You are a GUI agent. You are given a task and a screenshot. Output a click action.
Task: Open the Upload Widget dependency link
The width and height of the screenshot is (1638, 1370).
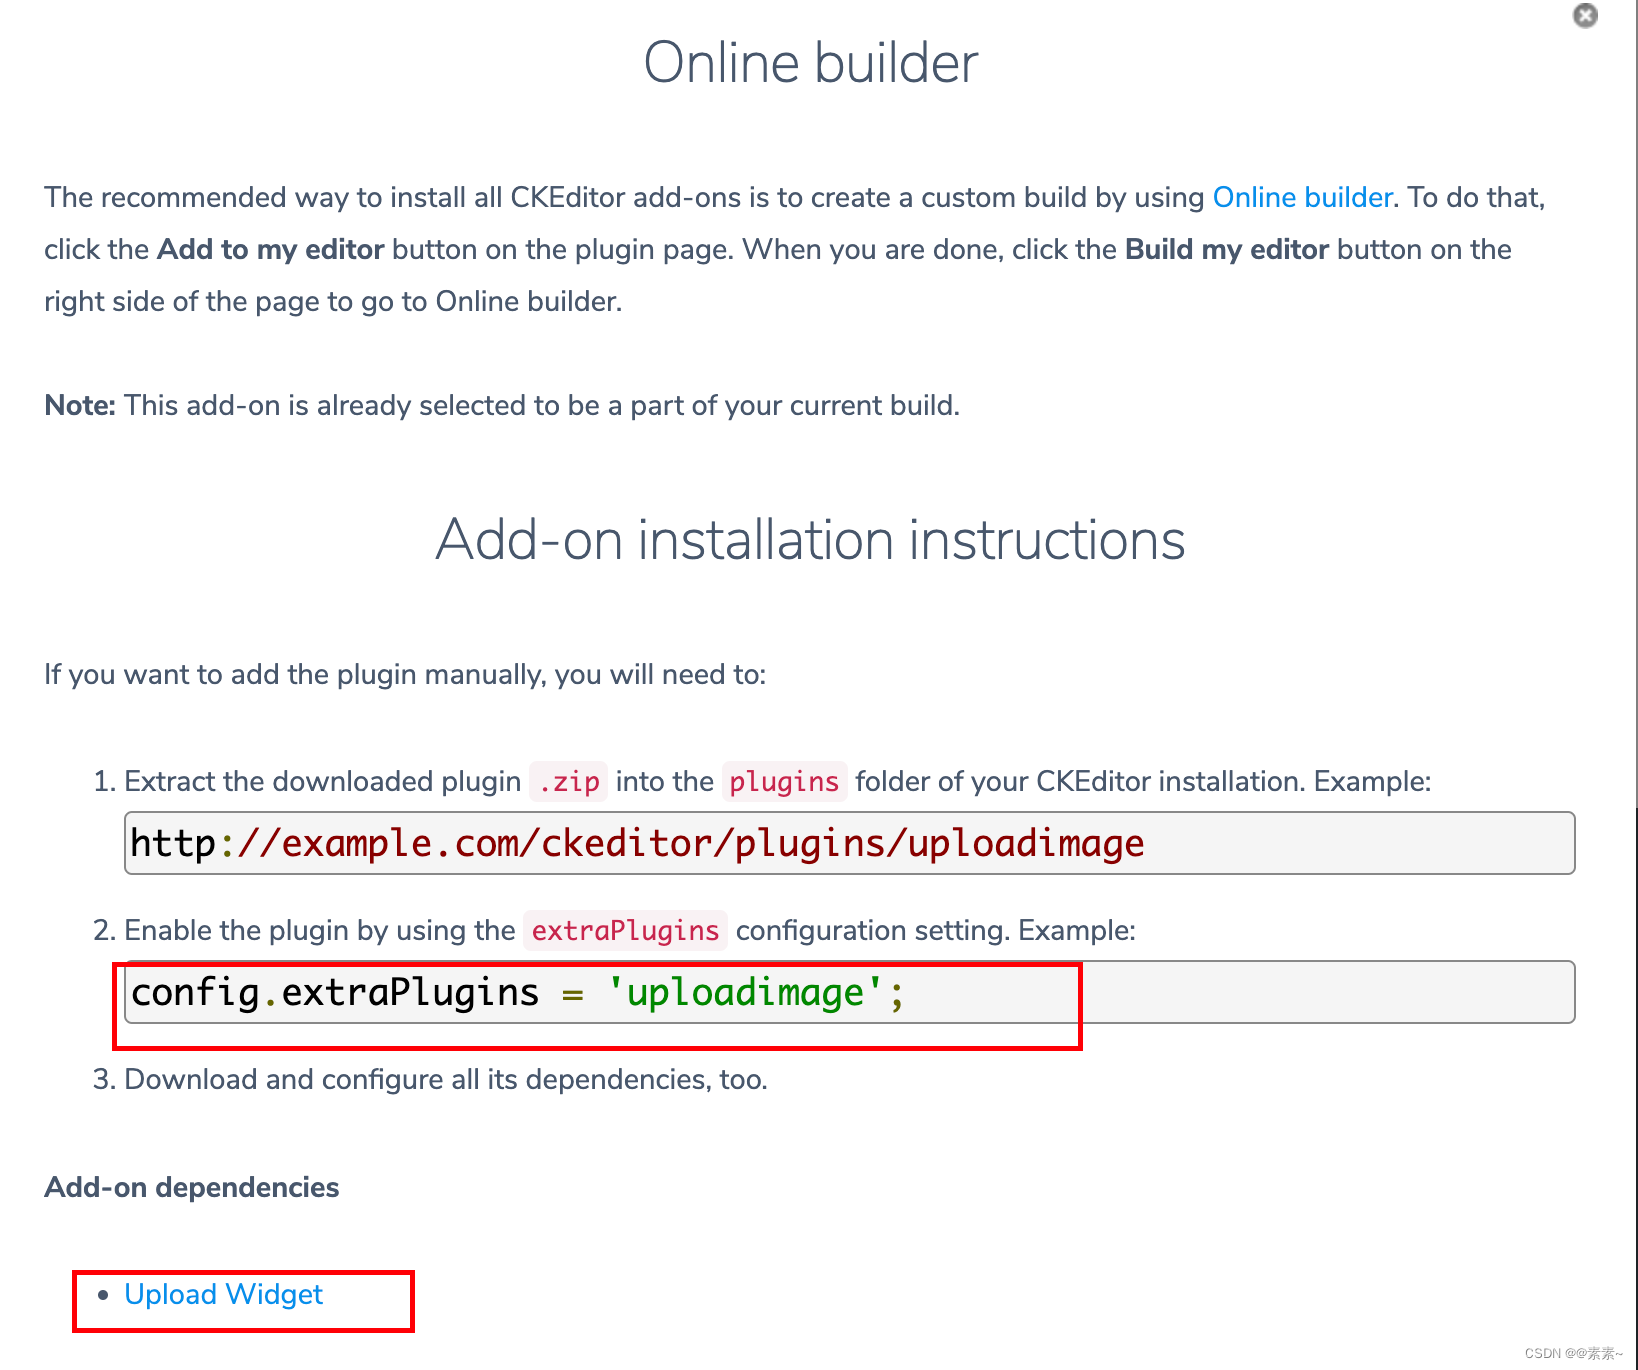223,1295
